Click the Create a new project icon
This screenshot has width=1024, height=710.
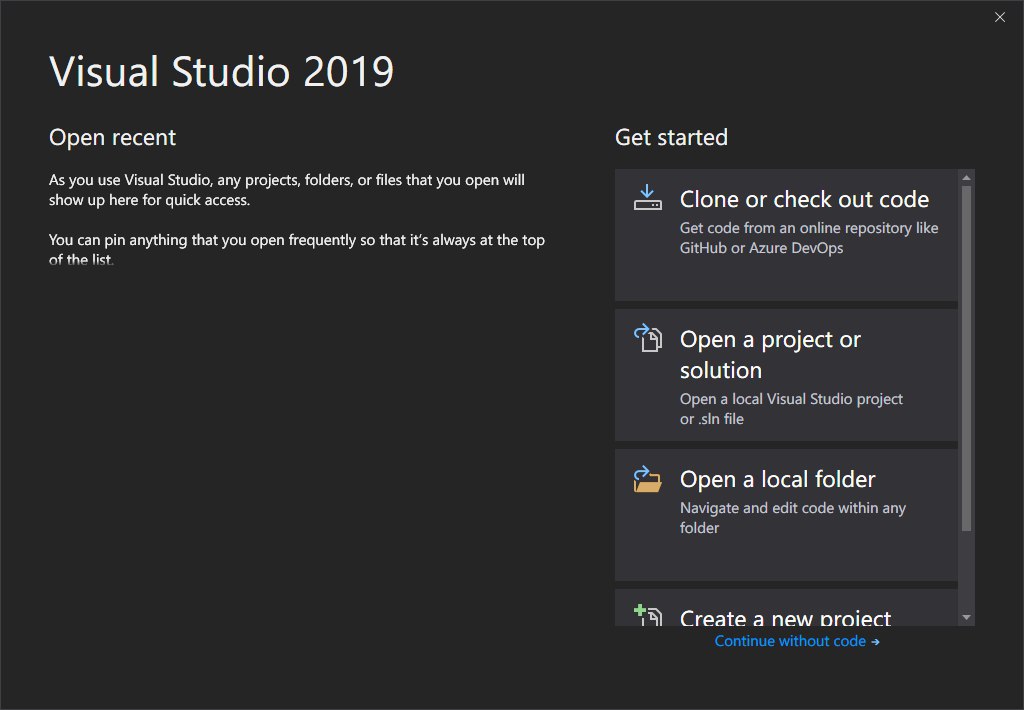(x=648, y=615)
